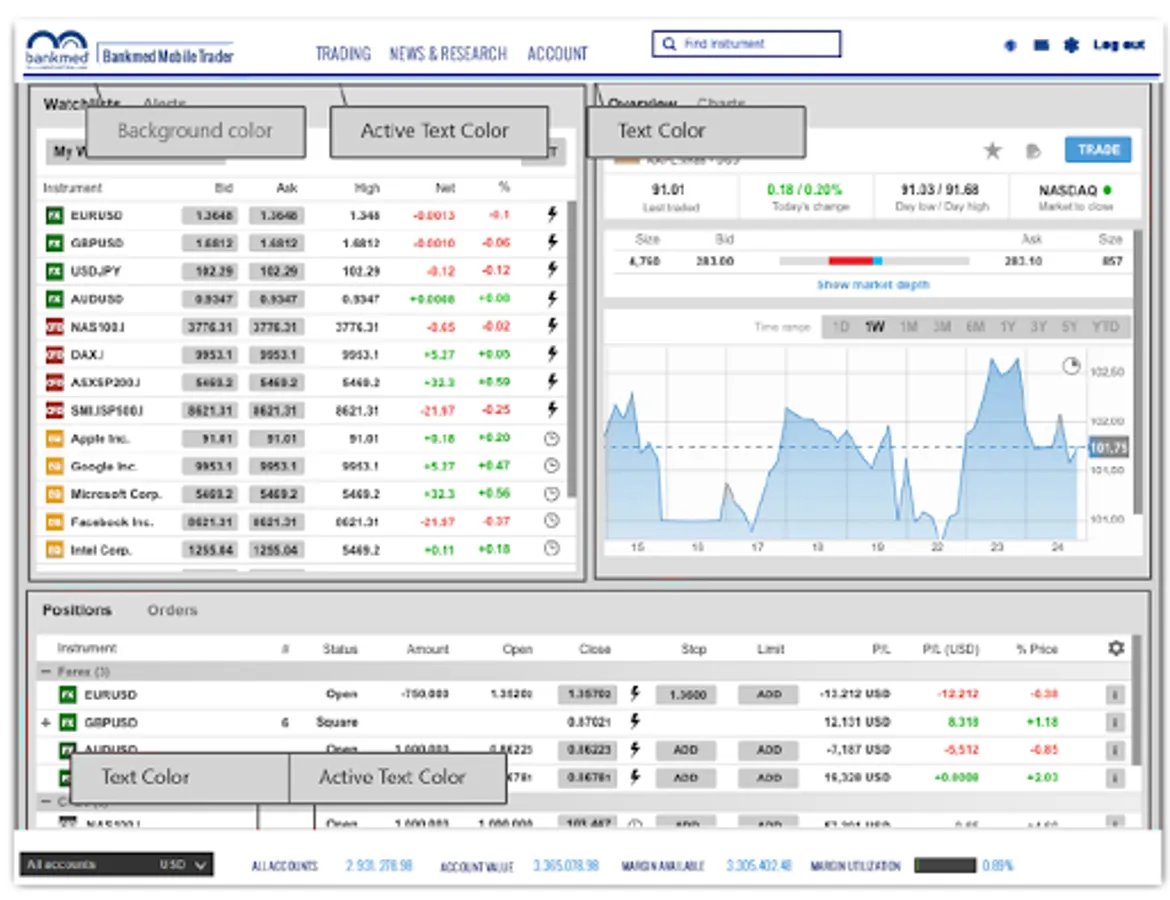The image size is (1170, 900).
Task: Click the blue TRADE button
Action: click(x=1098, y=150)
